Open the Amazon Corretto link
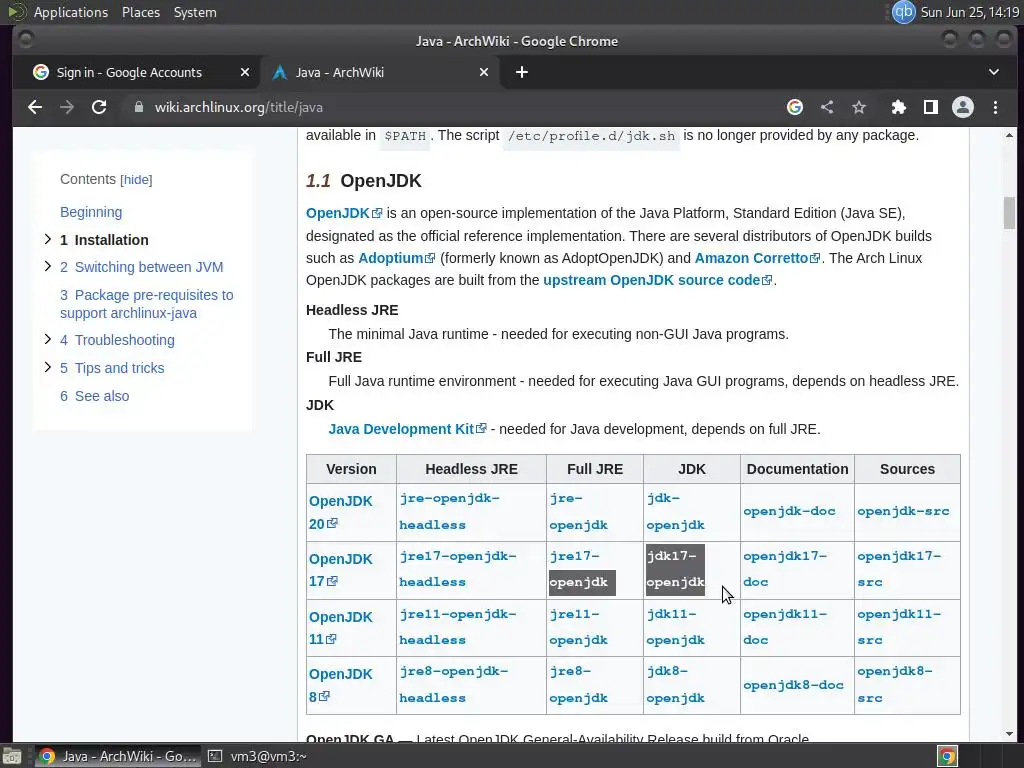Viewport: 1024px width, 768px height. 757,258
